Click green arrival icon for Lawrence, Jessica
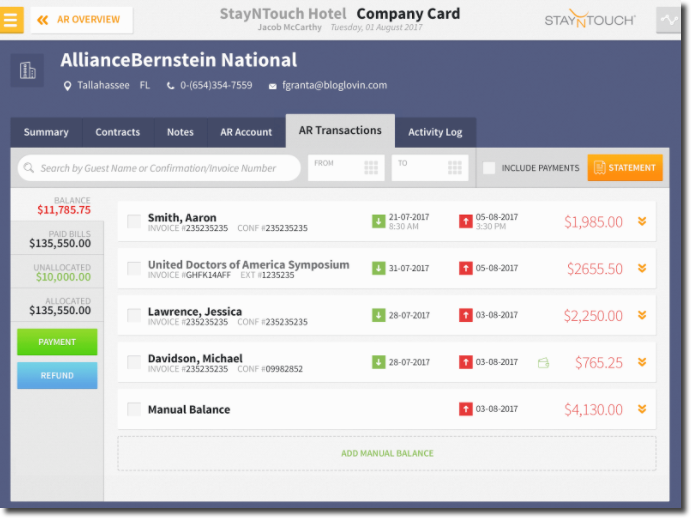The width and height of the screenshot is (691, 518). (379, 315)
